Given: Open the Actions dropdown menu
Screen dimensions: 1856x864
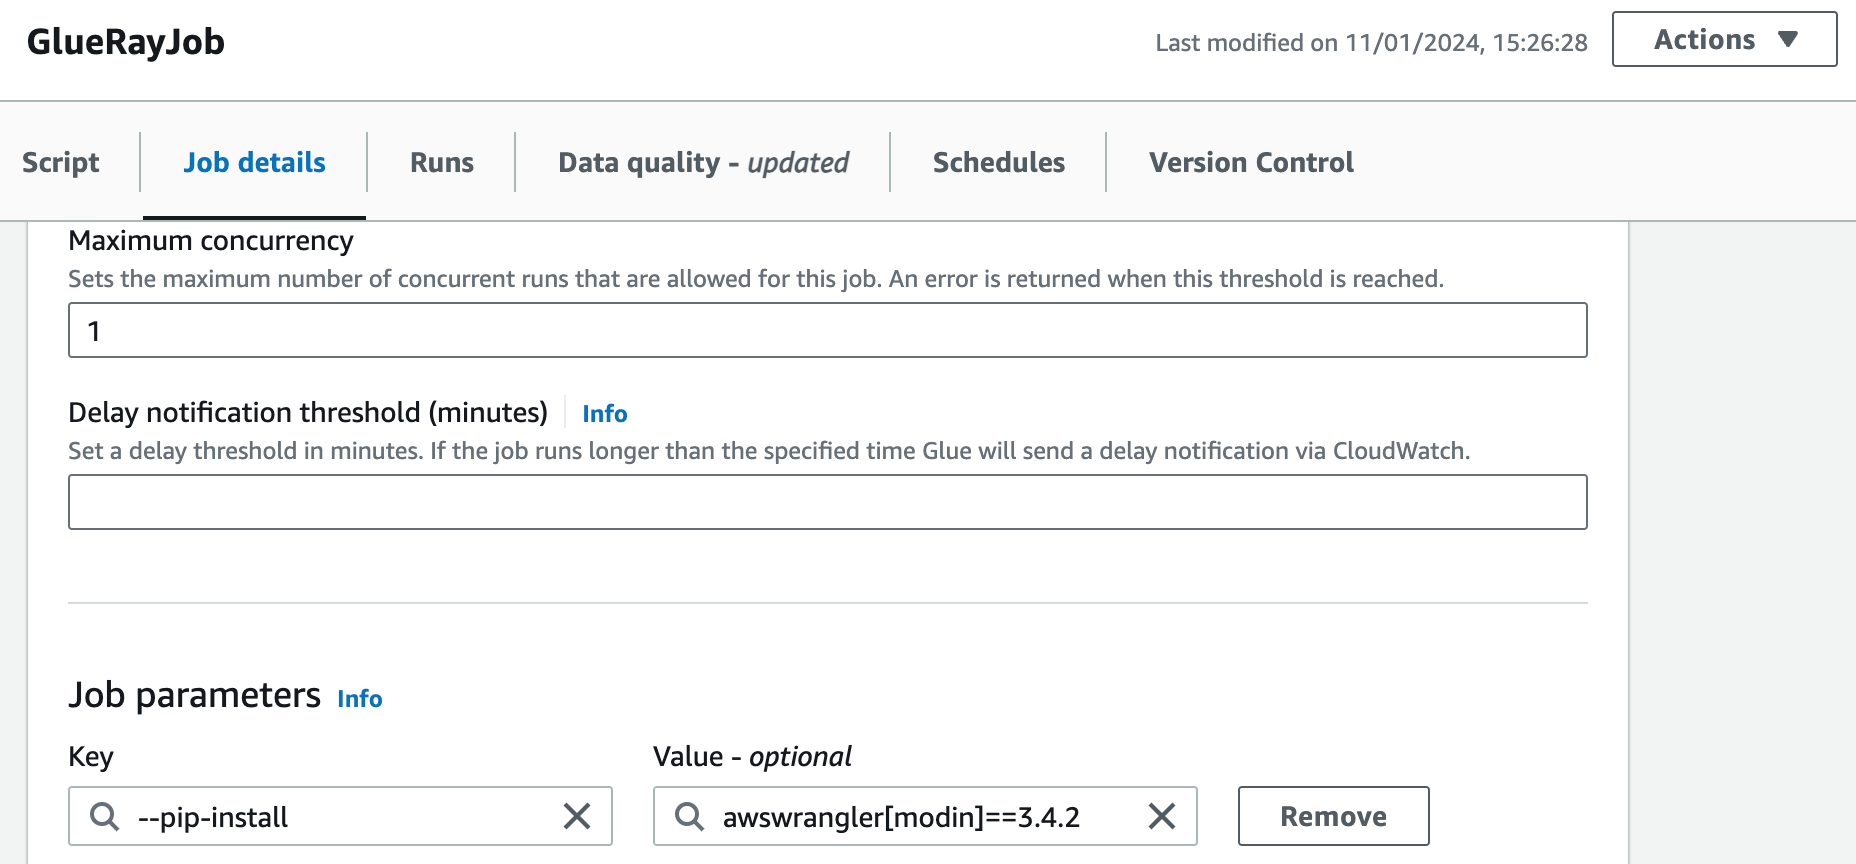Looking at the screenshot, I should coord(1724,40).
